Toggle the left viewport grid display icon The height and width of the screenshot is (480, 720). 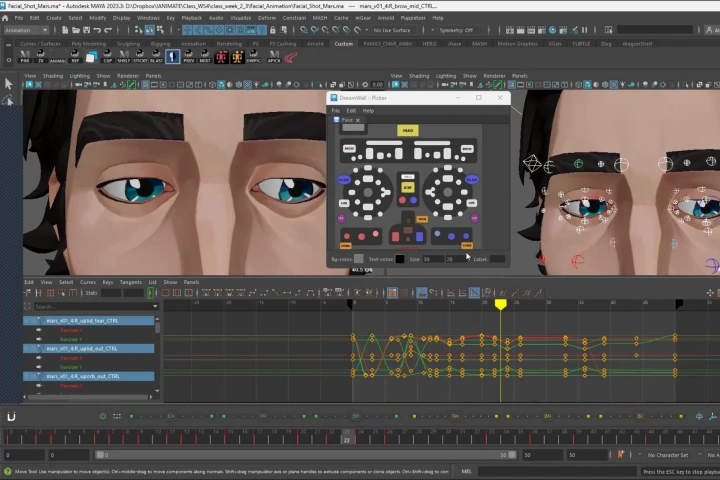pyautogui.click(x=146, y=85)
